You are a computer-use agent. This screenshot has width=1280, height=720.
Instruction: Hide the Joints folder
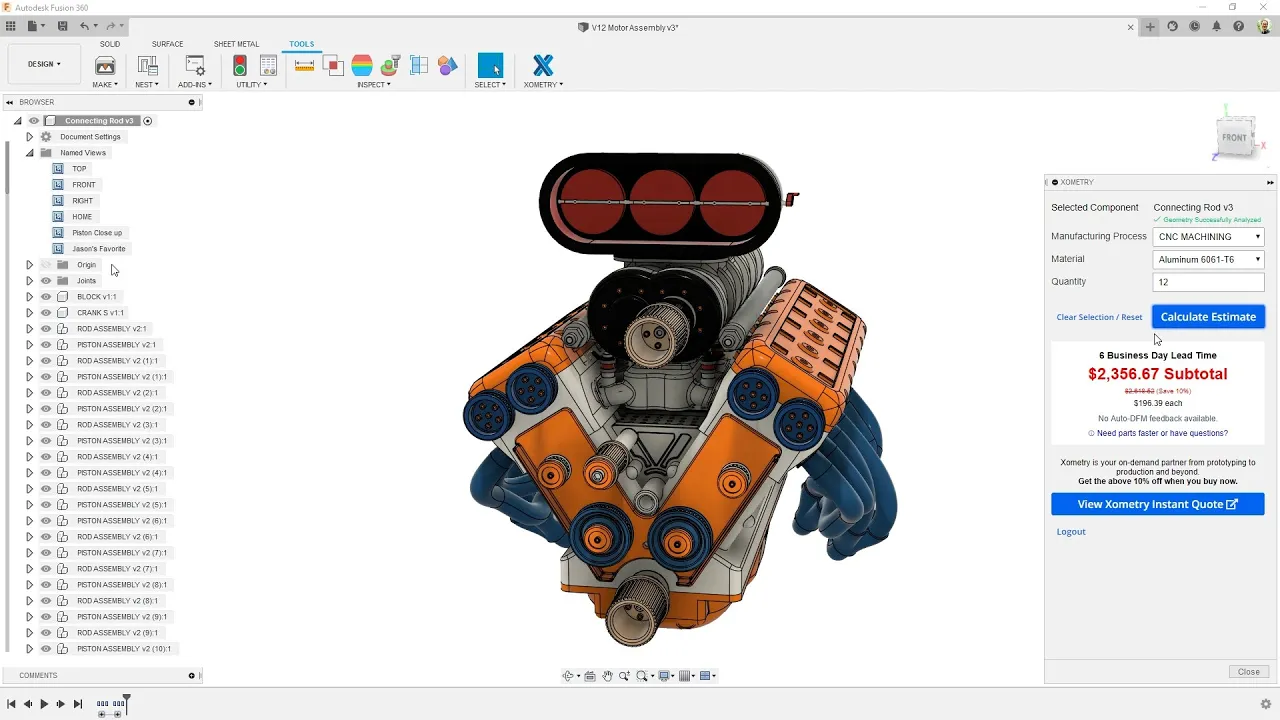tap(46, 281)
